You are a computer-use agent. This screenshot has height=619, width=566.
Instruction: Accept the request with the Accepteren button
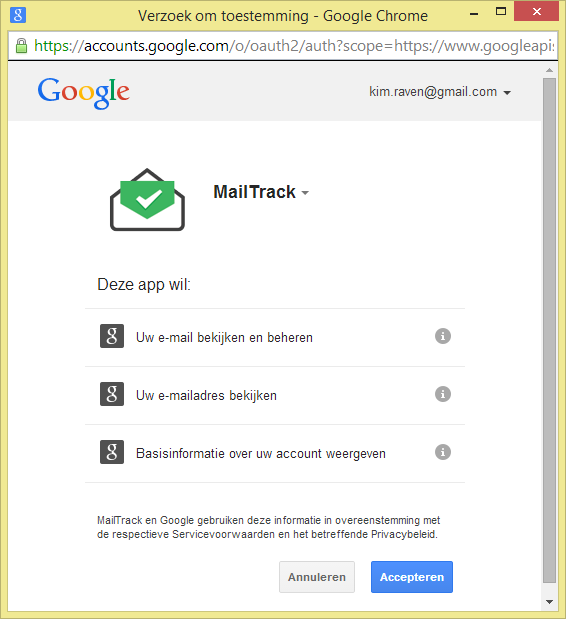[x=412, y=577]
